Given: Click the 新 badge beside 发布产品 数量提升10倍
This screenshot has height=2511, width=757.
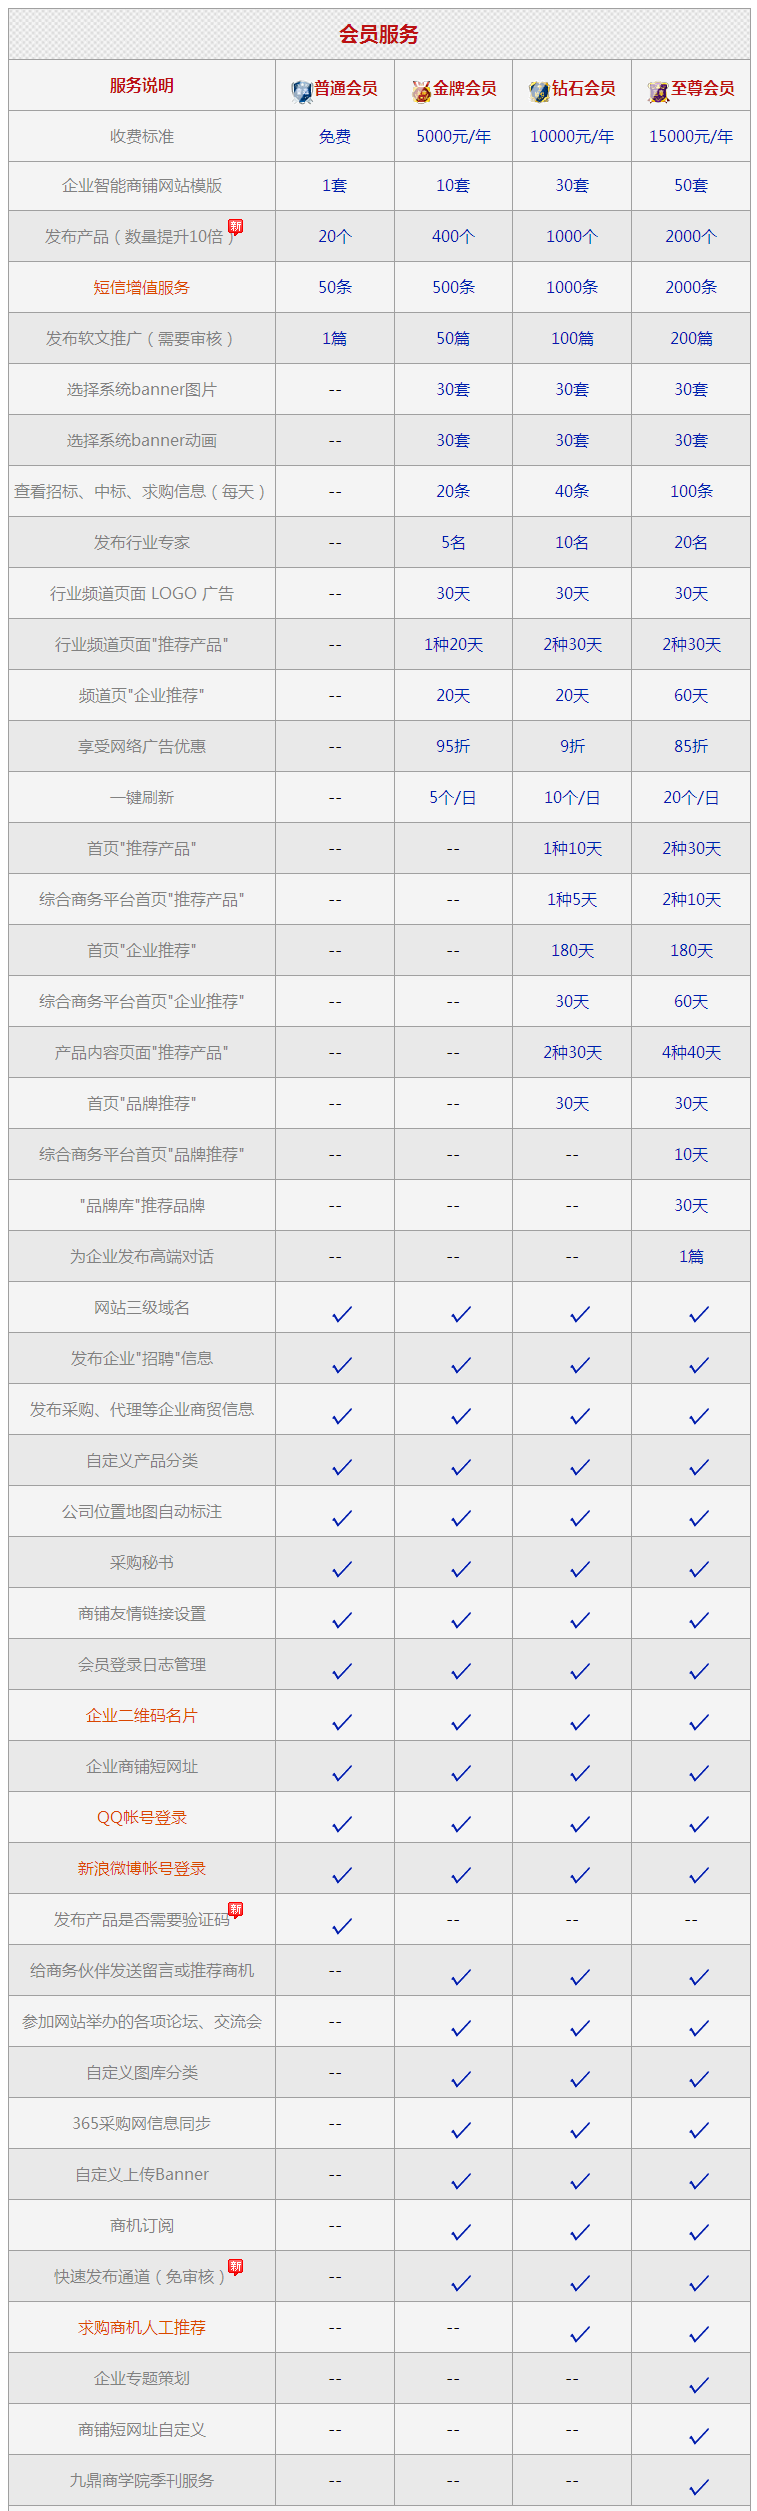Looking at the screenshot, I should (x=236, y=226).
